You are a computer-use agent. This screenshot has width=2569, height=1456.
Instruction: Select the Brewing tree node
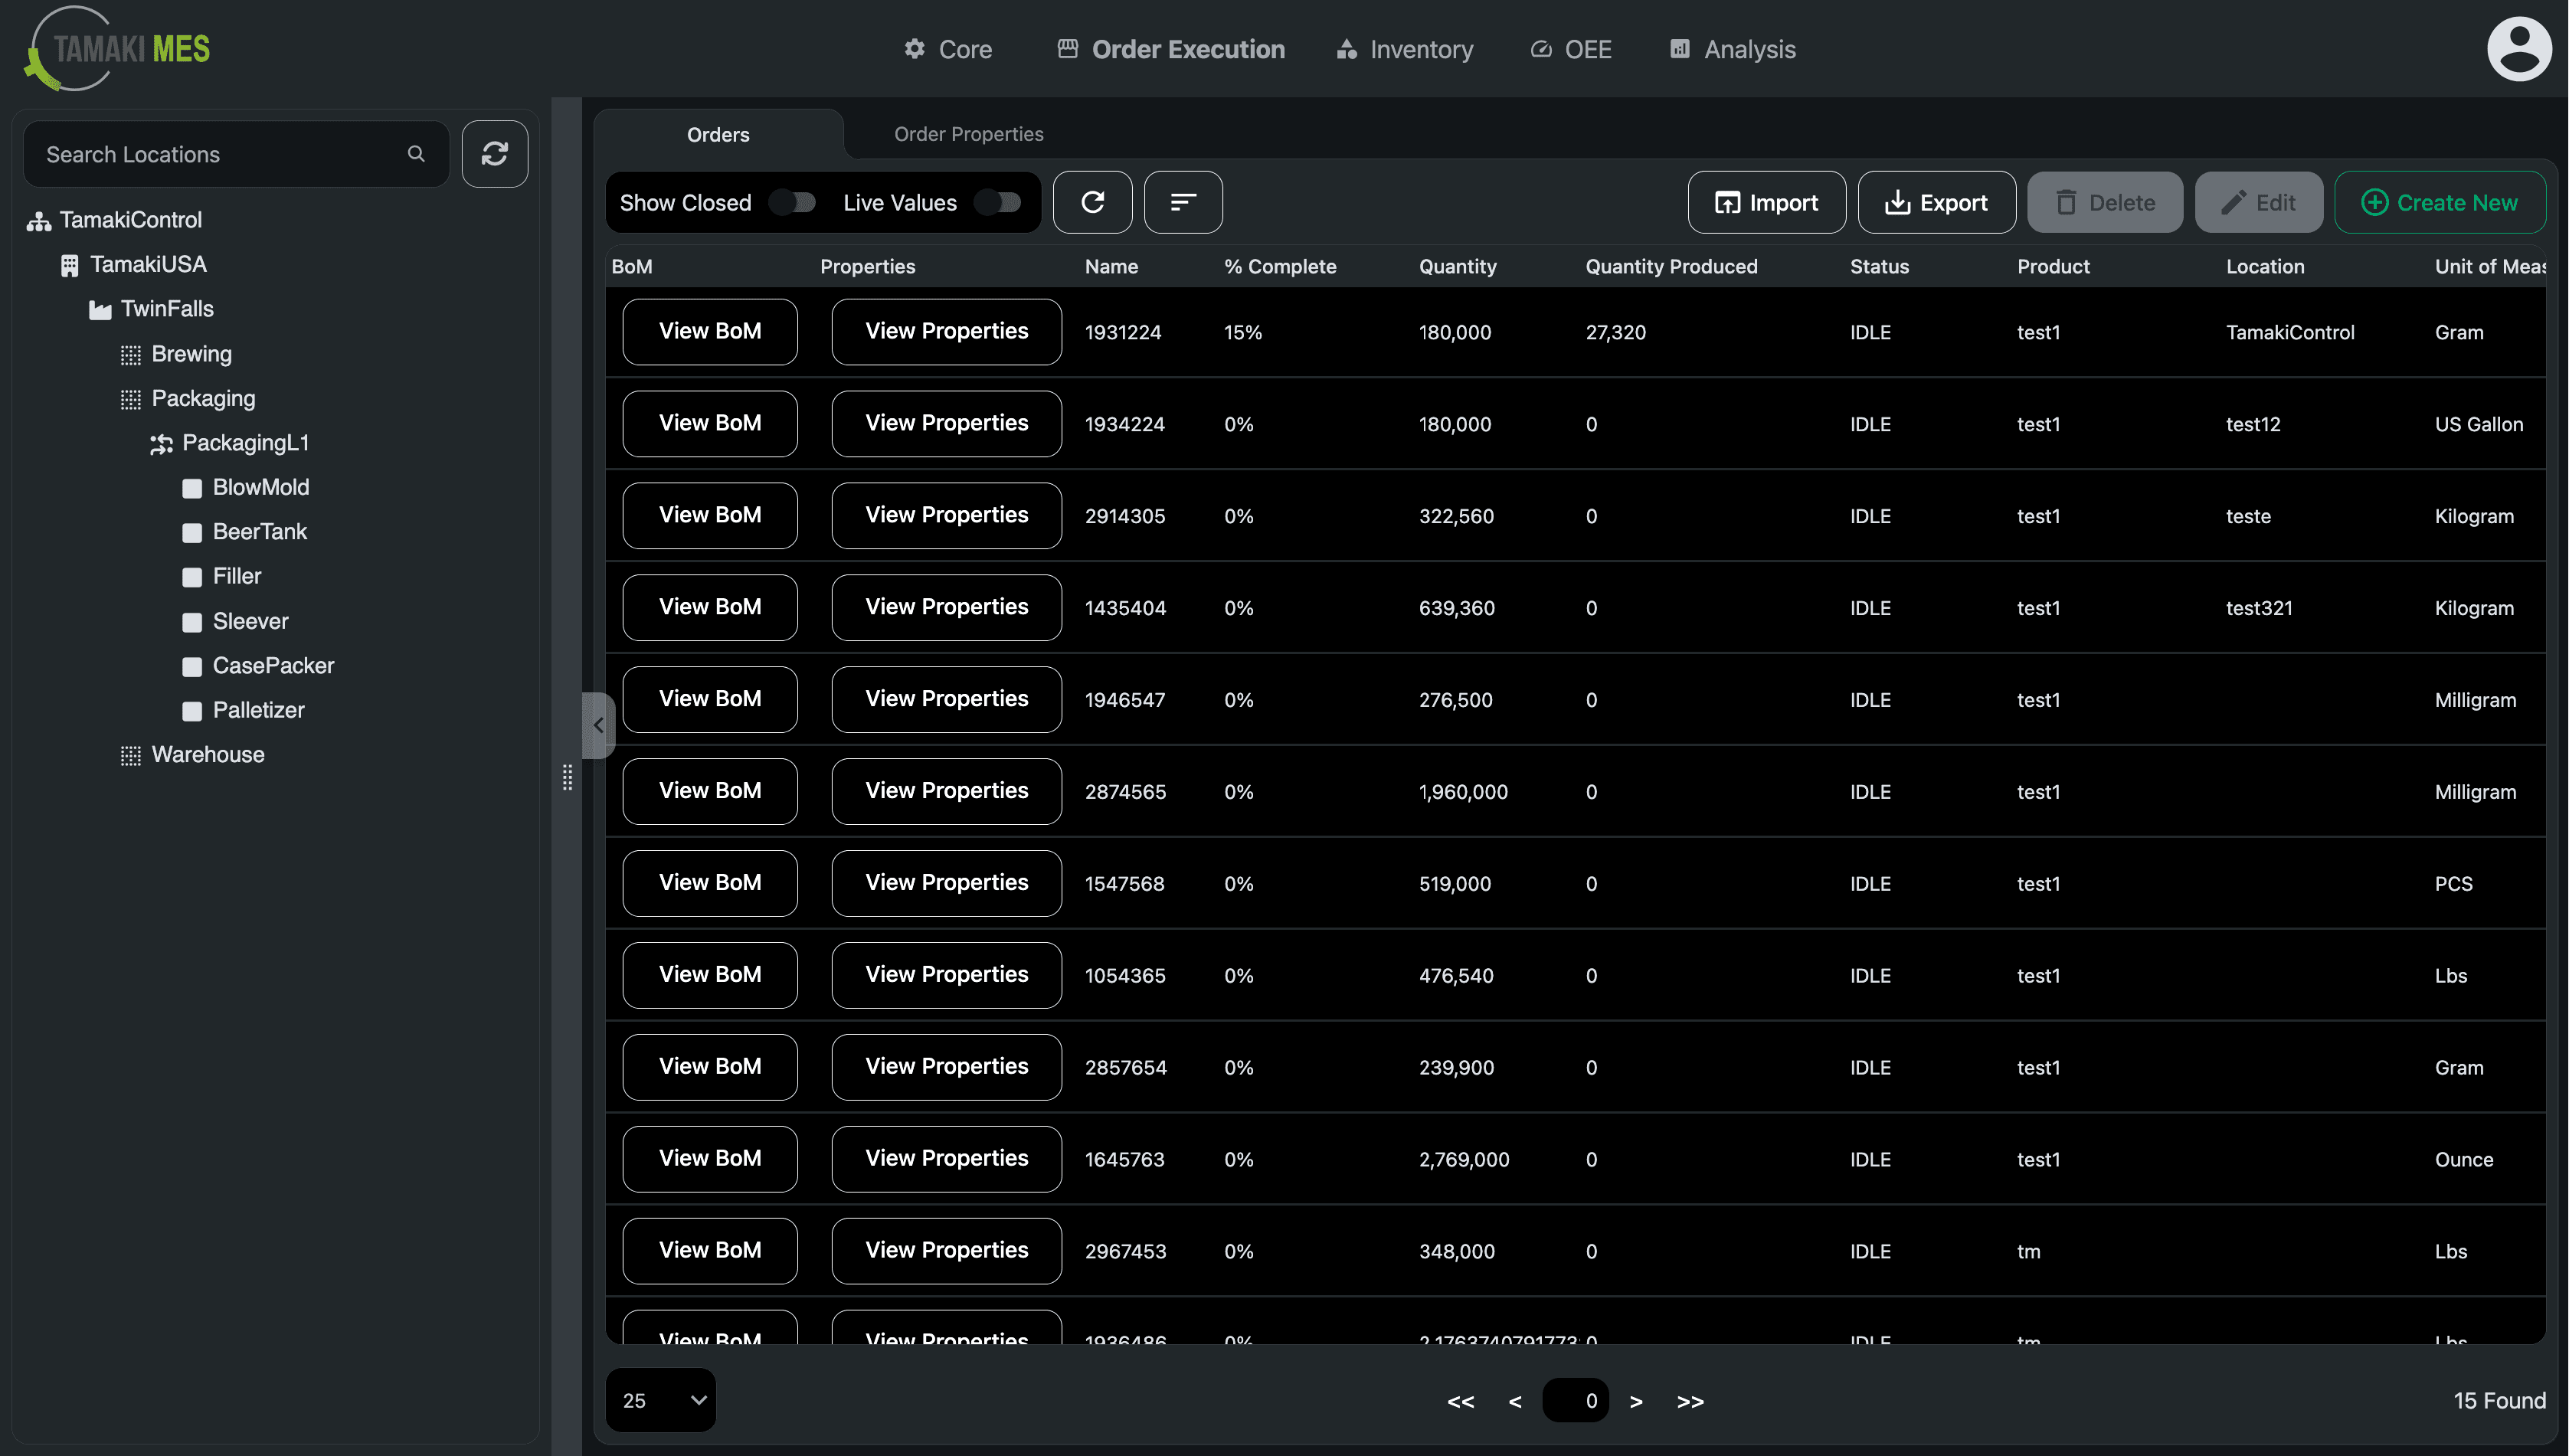[191, 354]
